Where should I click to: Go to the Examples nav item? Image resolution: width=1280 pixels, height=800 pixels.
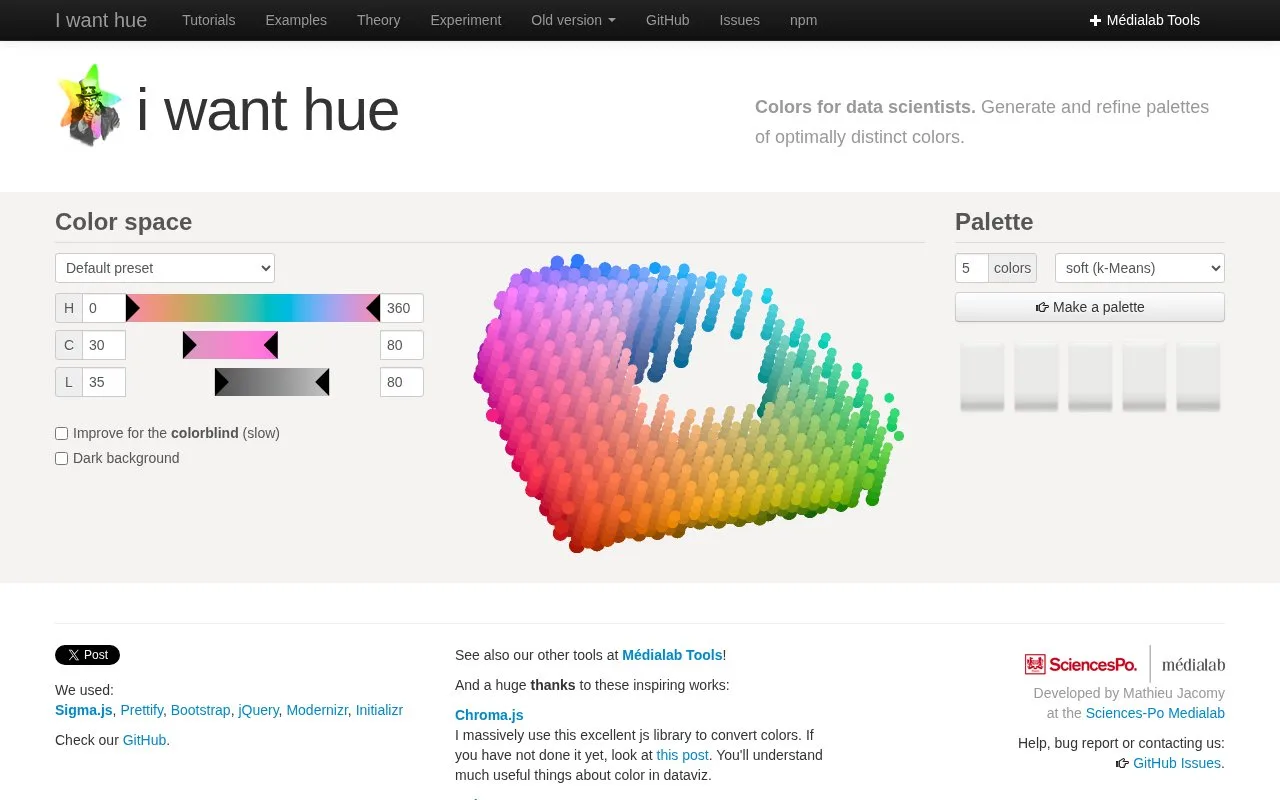point(296,20)
